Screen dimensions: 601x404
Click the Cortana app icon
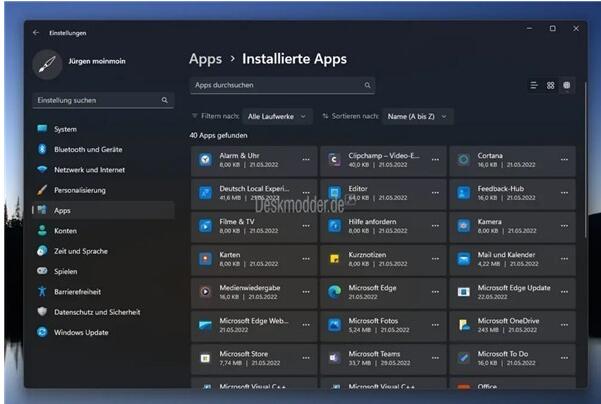464,159
